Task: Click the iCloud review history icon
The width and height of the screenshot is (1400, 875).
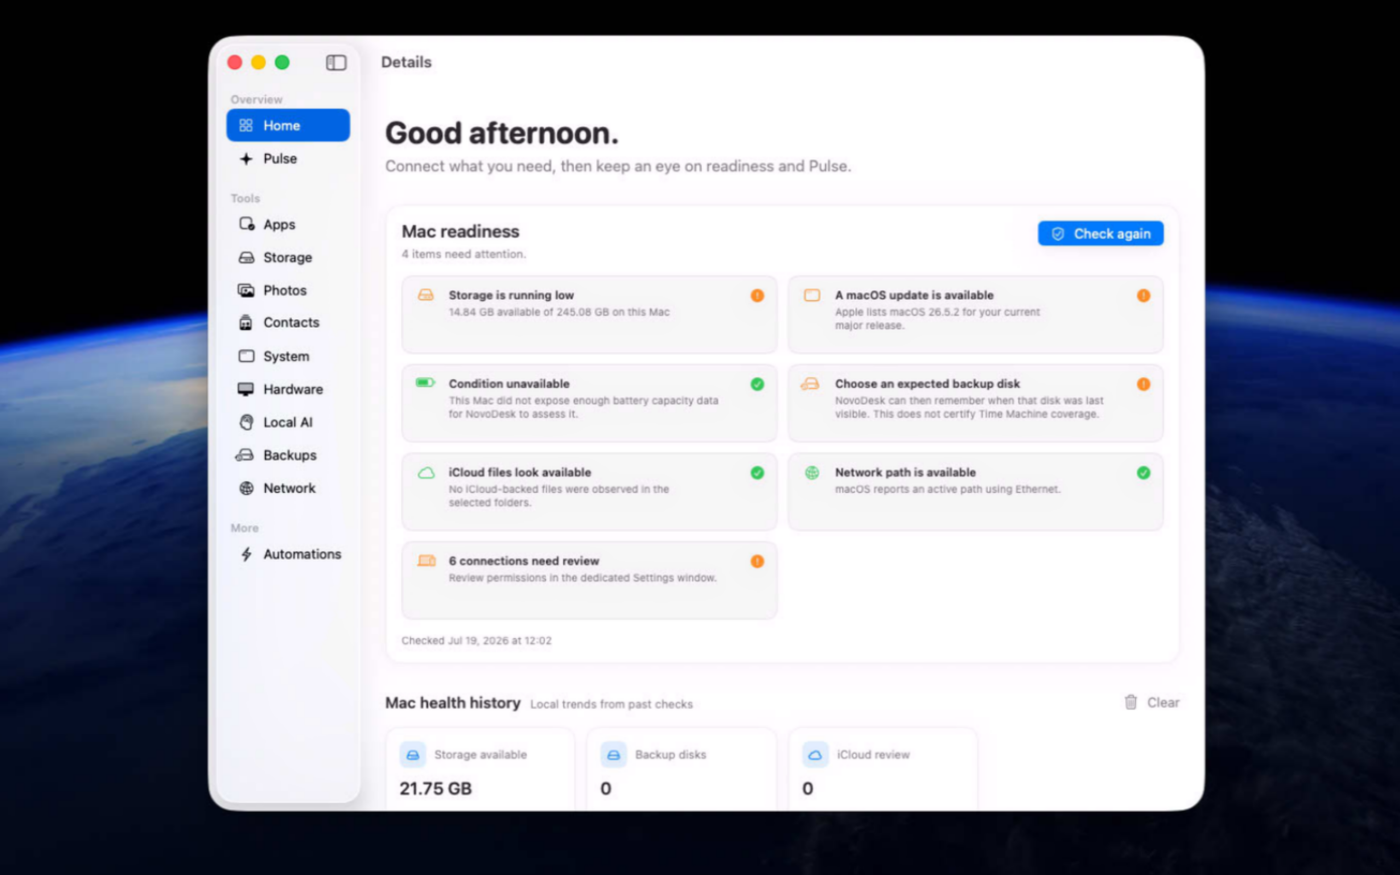Action: pyautogui.click(x=815, y=755)
